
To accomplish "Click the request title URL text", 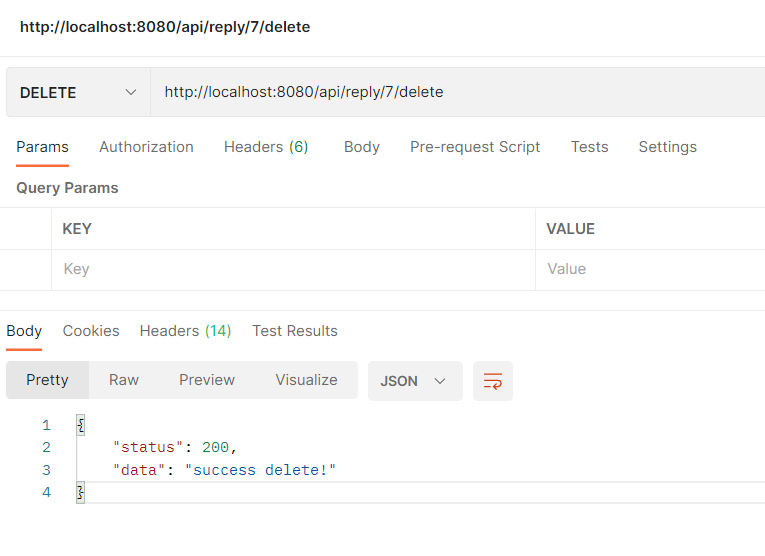I will click(165, 27).
